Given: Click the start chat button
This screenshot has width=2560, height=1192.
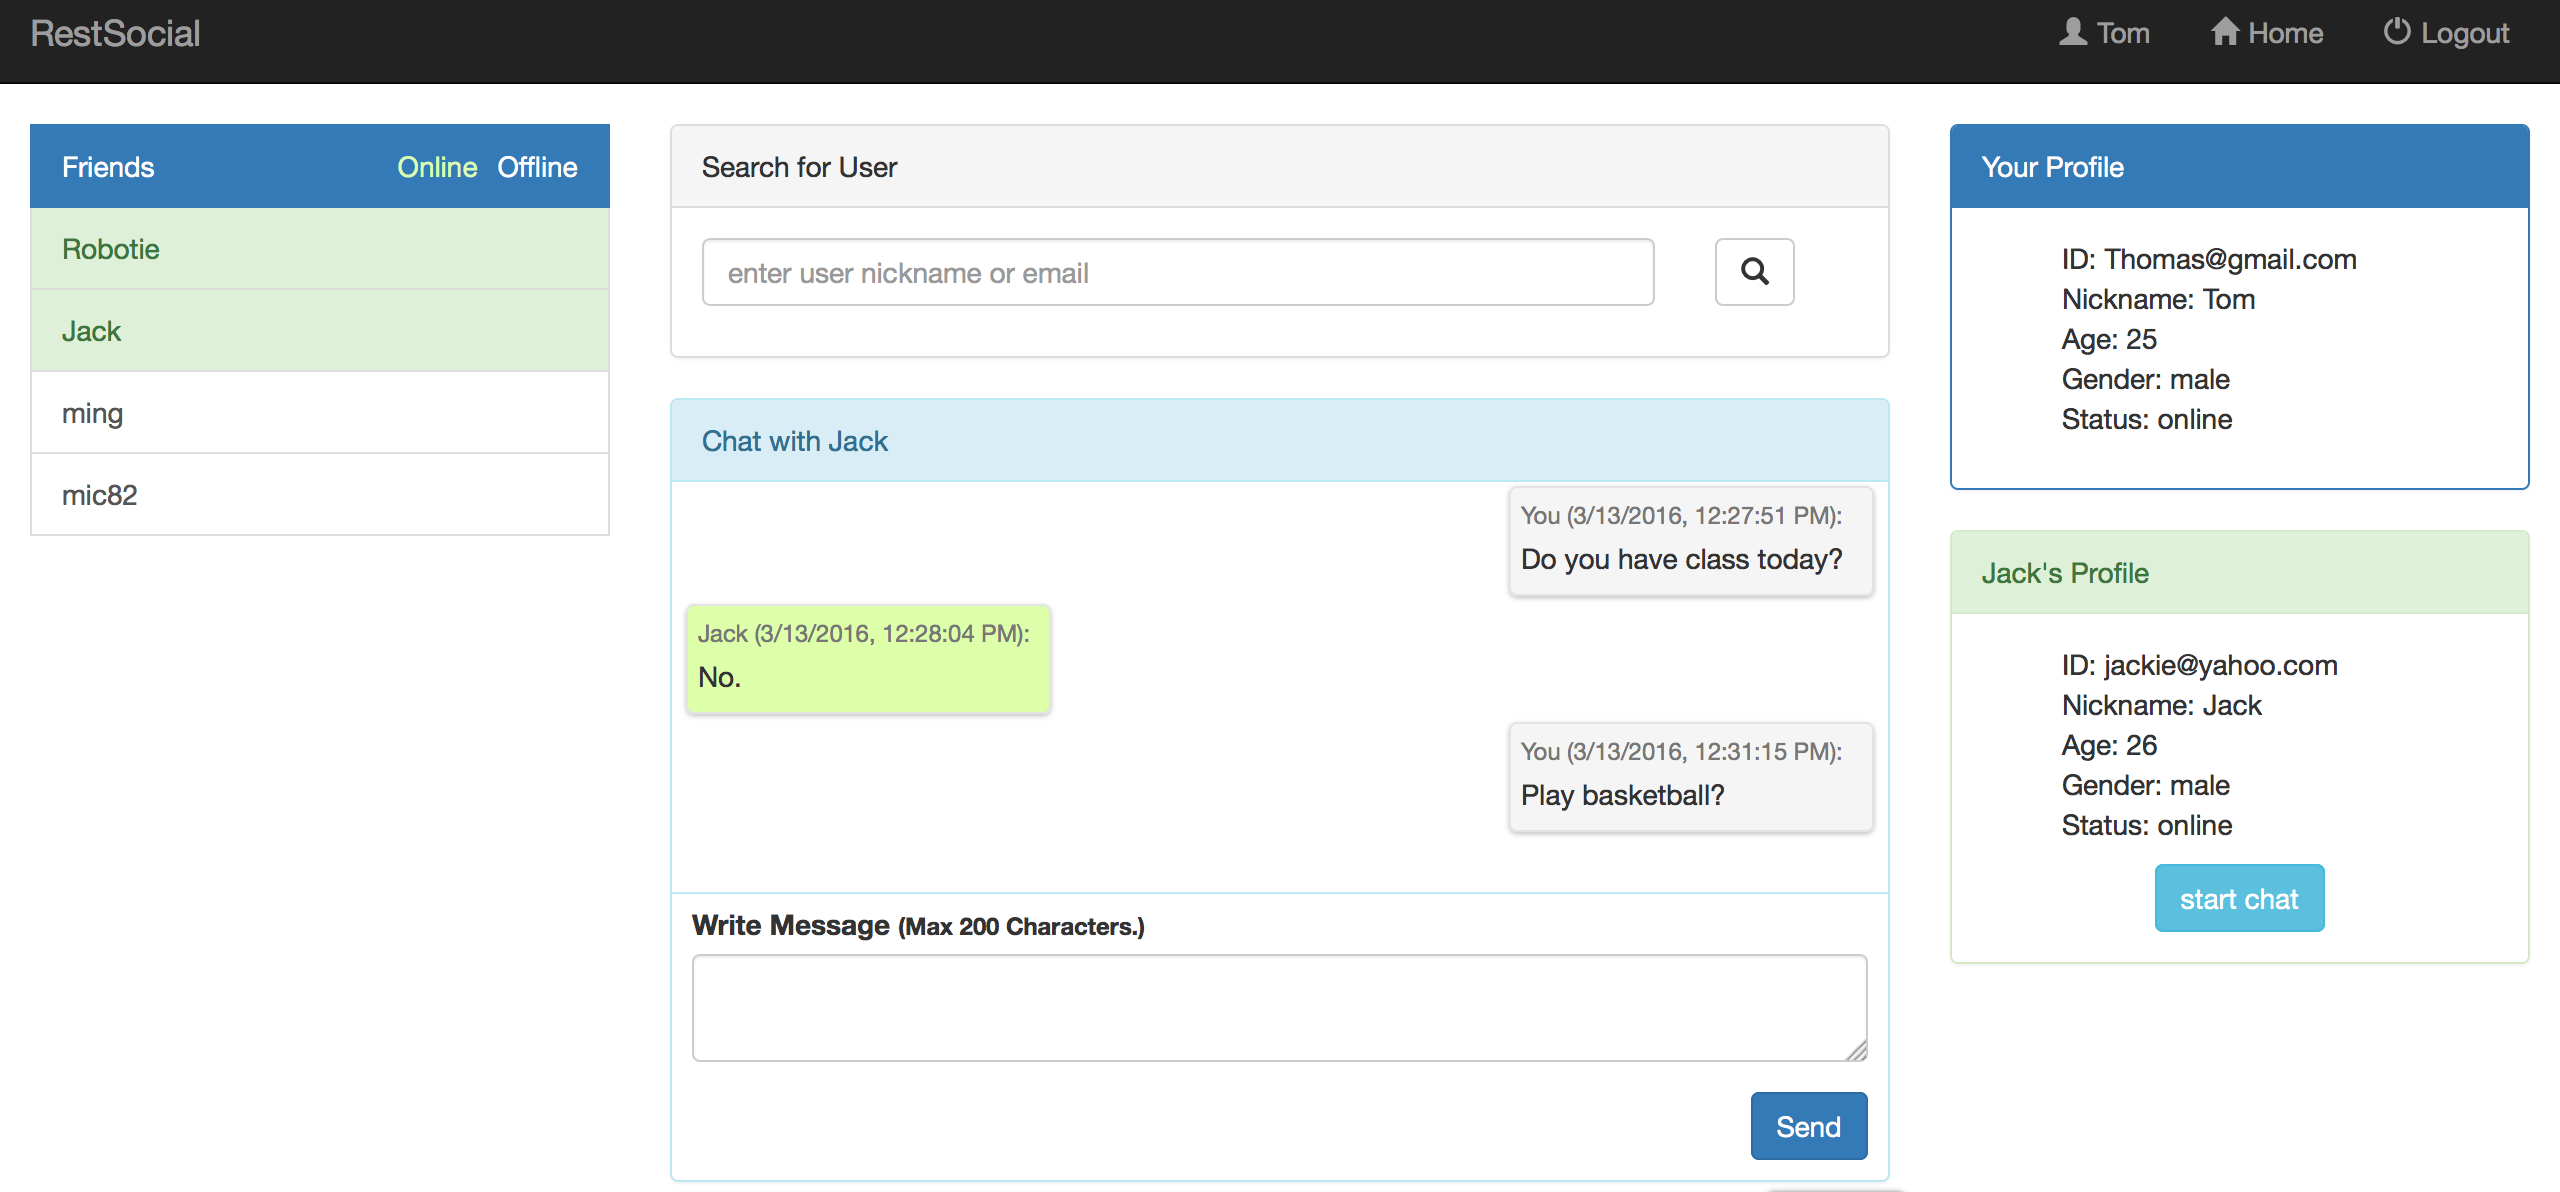Looking at the screenshot, I should pos(2239,898).
